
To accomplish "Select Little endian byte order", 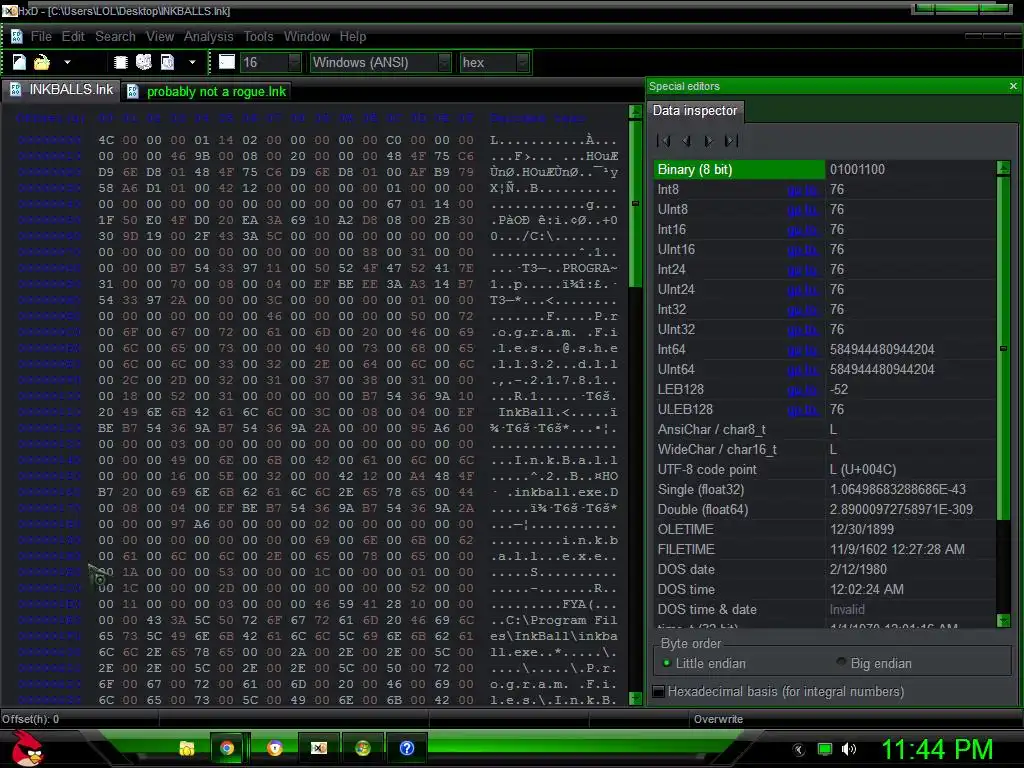I will 704,664.
